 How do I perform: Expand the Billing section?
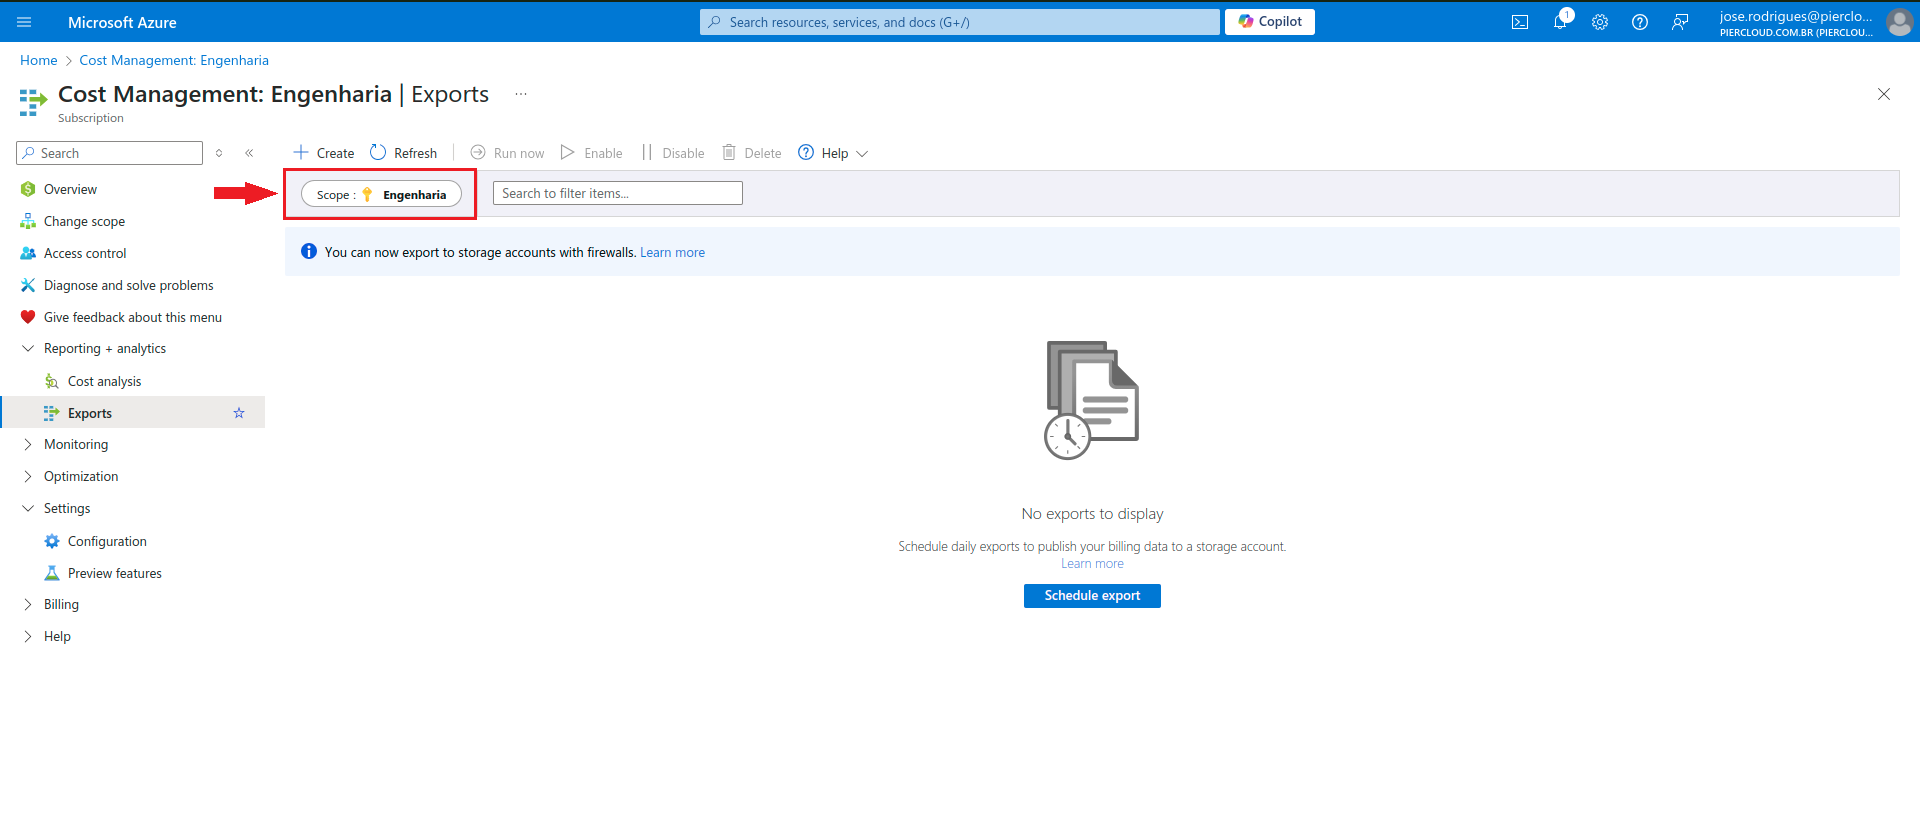[x=61, y=605]
